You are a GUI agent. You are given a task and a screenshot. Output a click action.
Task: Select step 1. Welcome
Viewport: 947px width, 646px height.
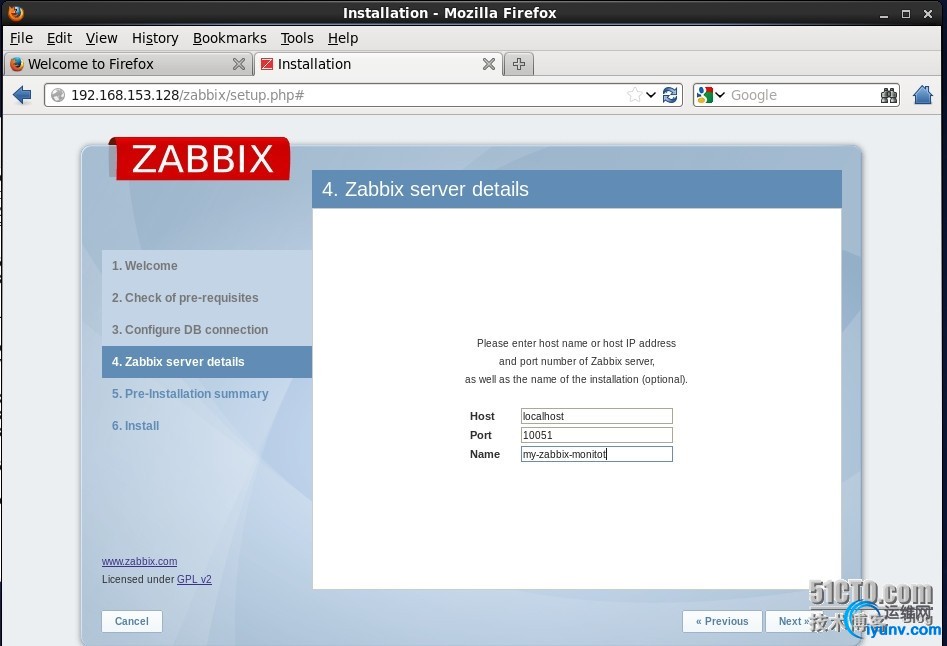pos(207,266)
